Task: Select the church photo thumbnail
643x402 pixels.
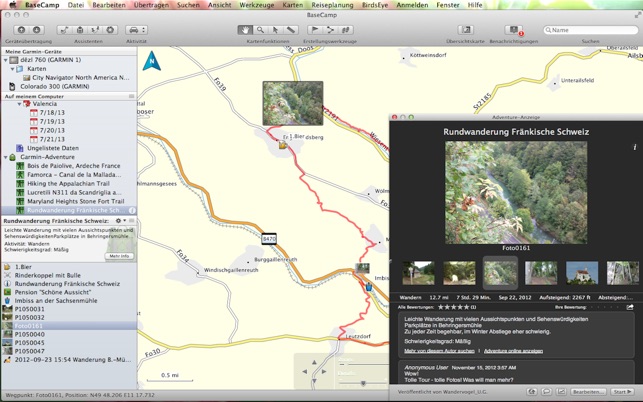Action: pyautogui.click(x=581, y=273)
